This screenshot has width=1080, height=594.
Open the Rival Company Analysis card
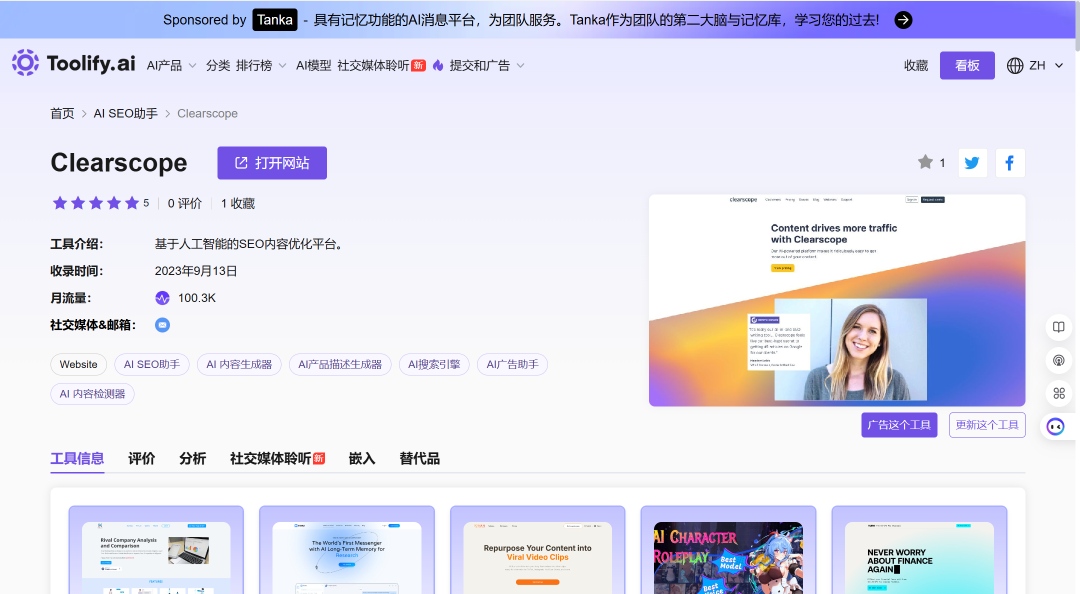156,550
